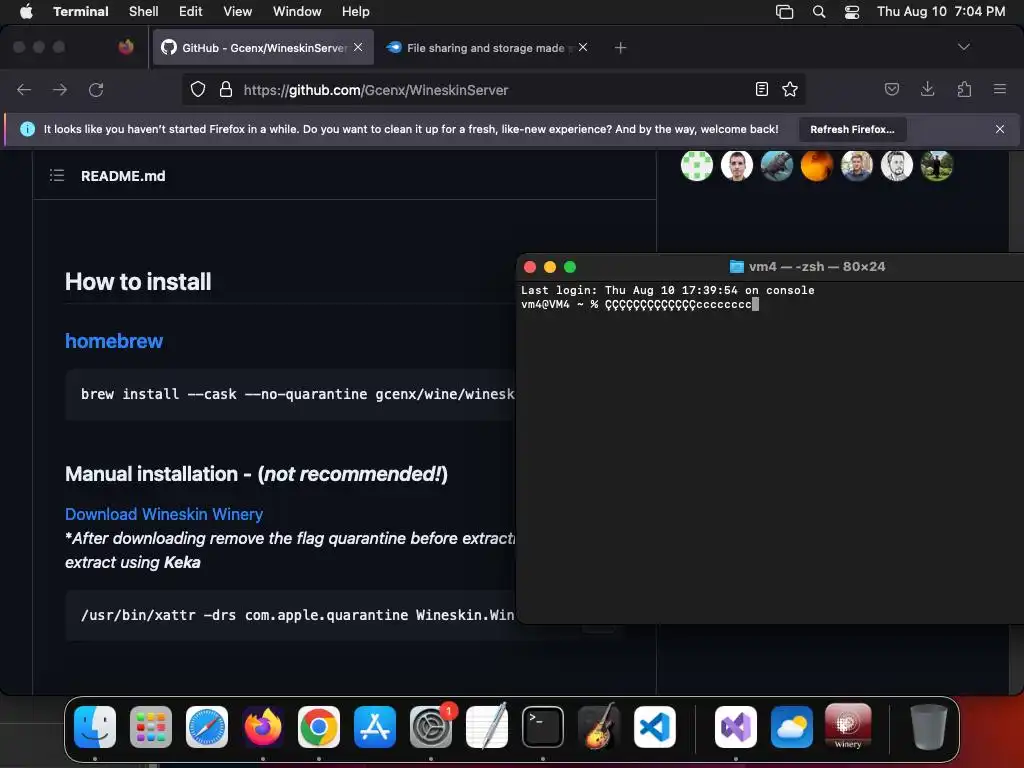Open the Help menu
The width and height of the screenshot is (1024, 768).
355,11
